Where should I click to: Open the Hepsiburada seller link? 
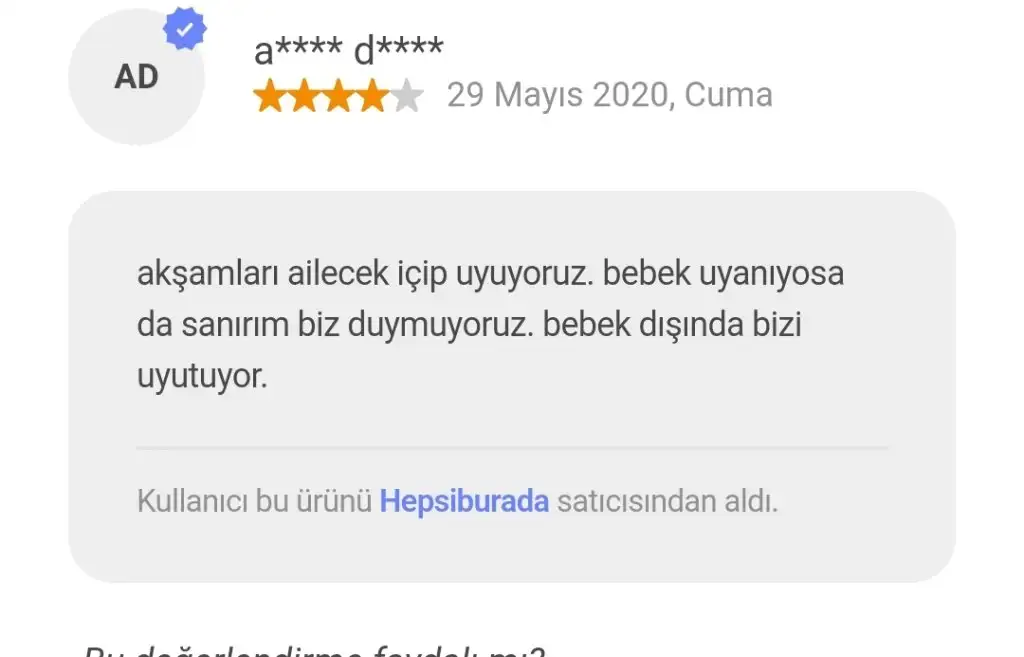coord(464,501)
